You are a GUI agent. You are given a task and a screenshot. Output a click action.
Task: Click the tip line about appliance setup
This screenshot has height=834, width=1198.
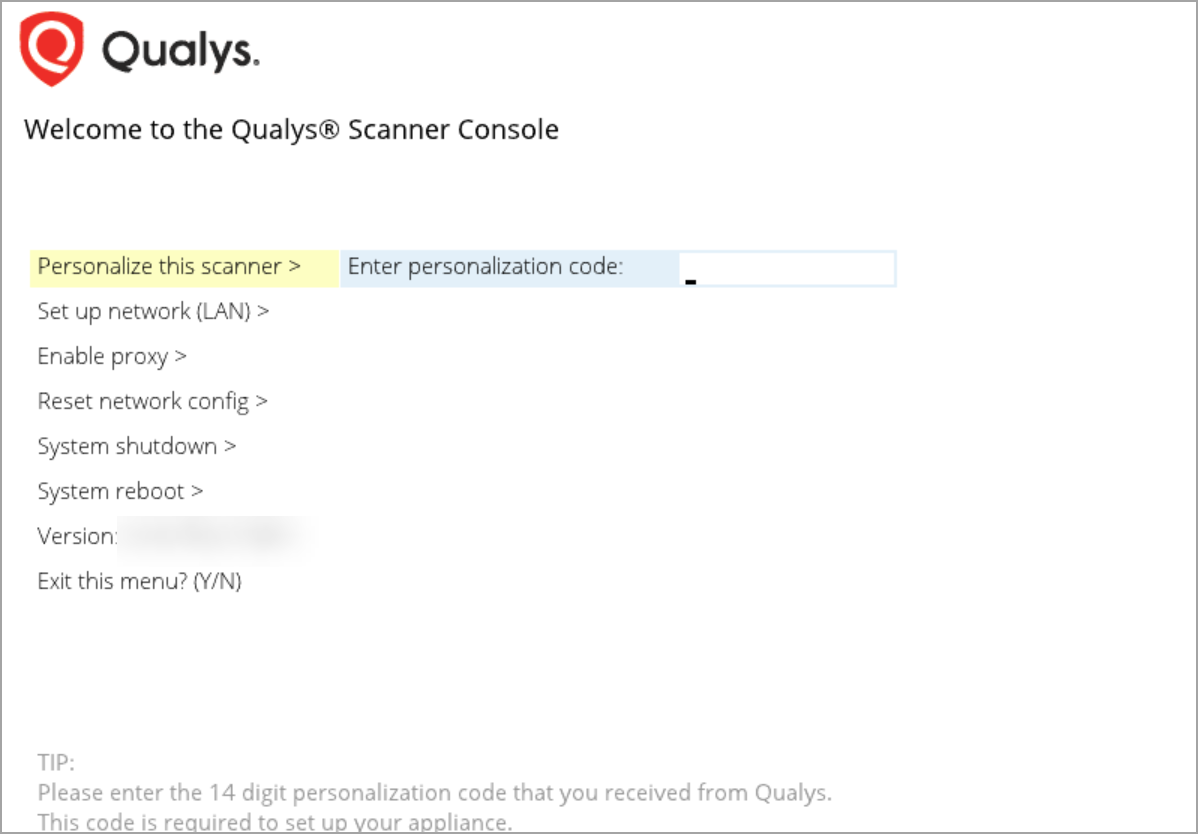[x=275, y=823]
